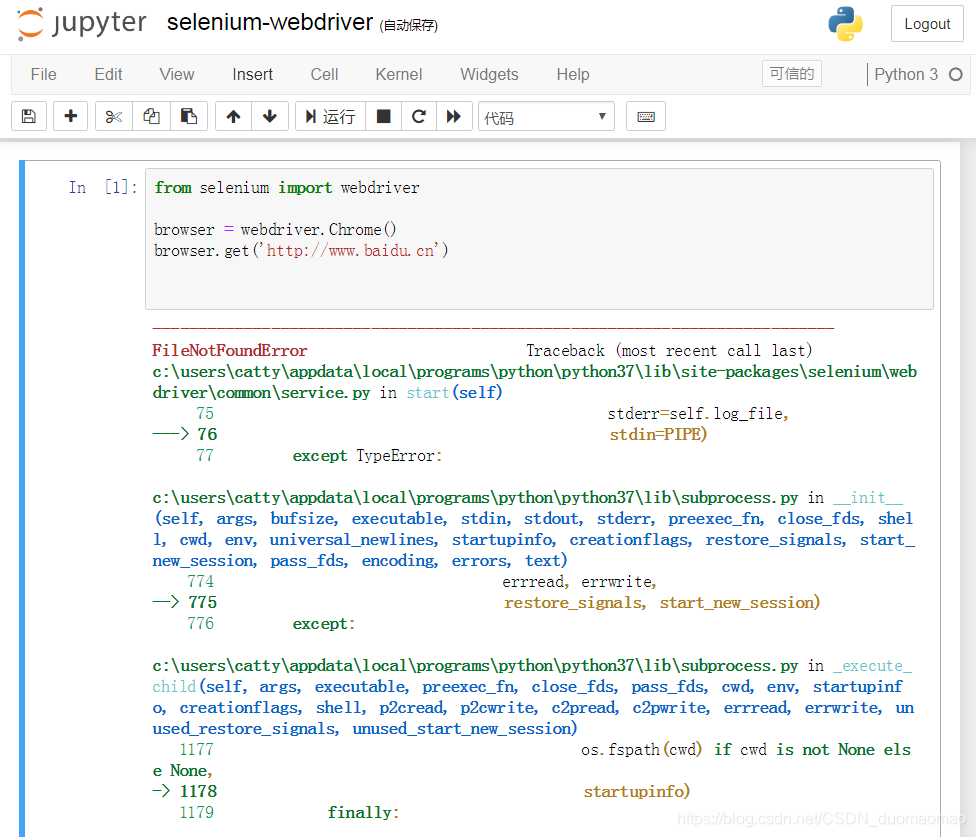Open the File menu
This screenshot has height=837, width=976.
click(44, 75)
